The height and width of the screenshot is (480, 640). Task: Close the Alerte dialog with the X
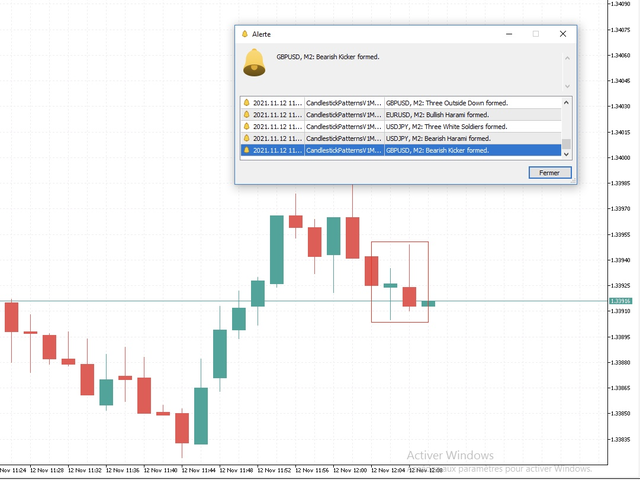(x=562, y=33)
